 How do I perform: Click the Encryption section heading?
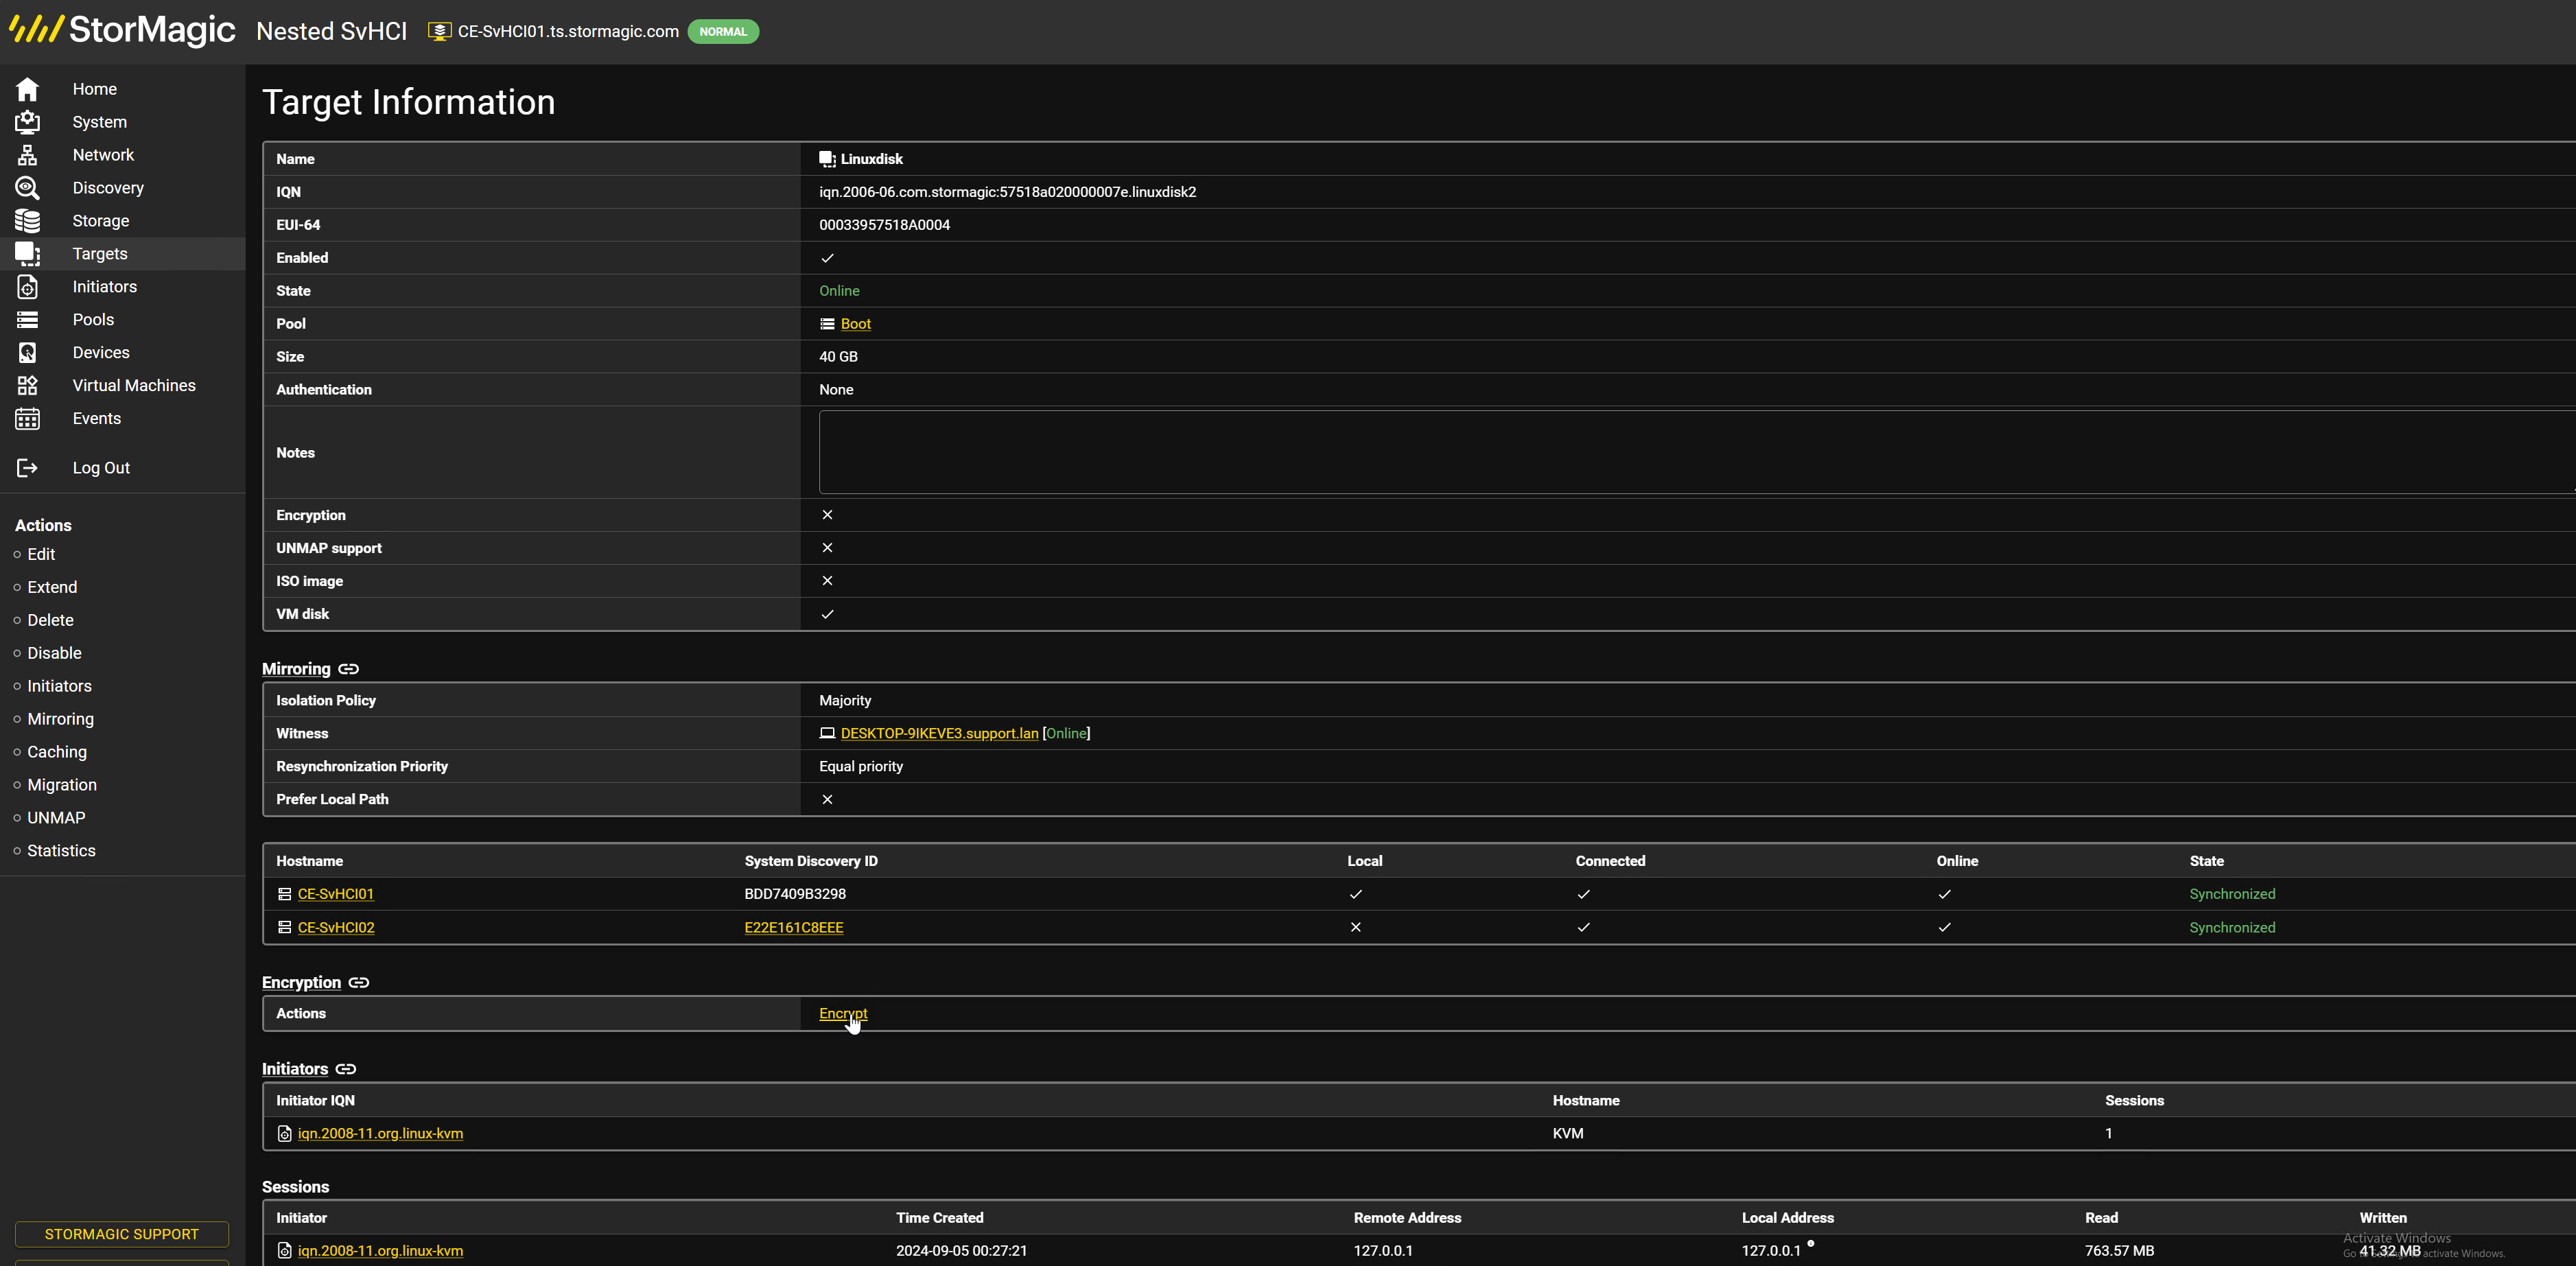point(301,983)
